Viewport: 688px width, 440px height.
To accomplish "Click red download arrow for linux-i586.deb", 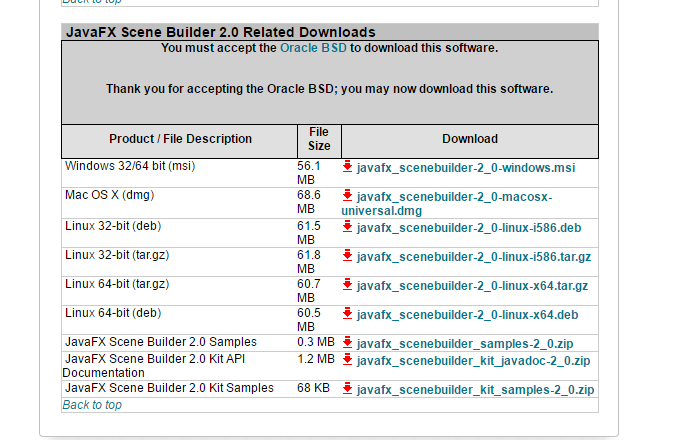I will pos(348,227).
